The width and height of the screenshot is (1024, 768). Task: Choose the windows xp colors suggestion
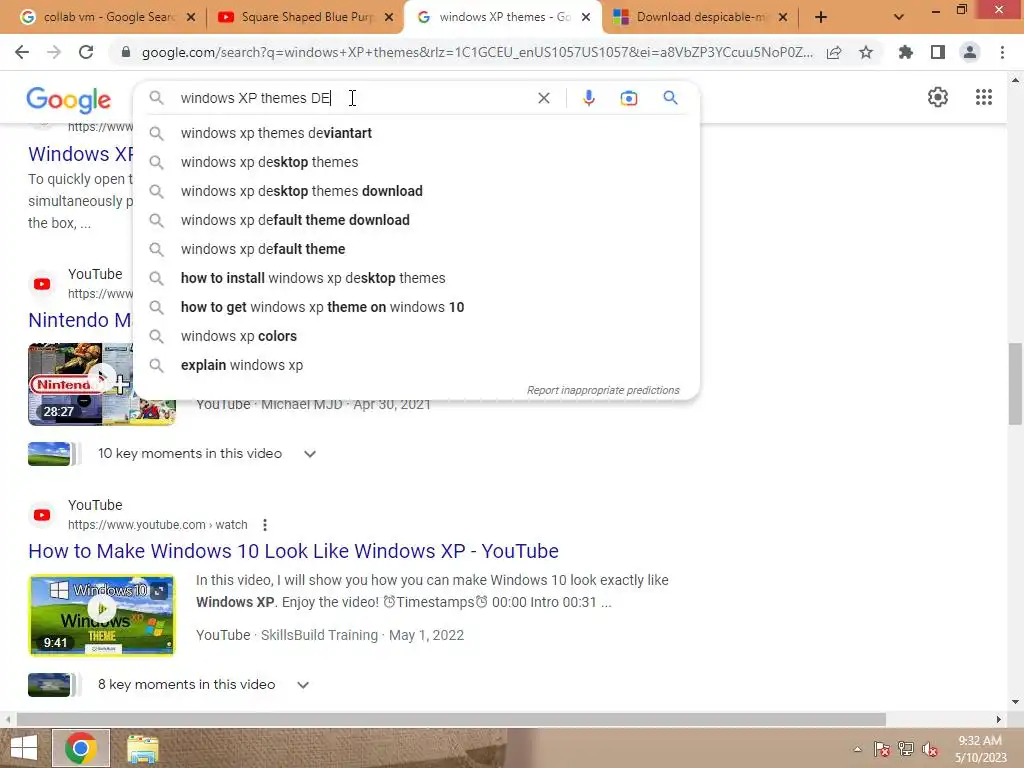pos(417,336)
